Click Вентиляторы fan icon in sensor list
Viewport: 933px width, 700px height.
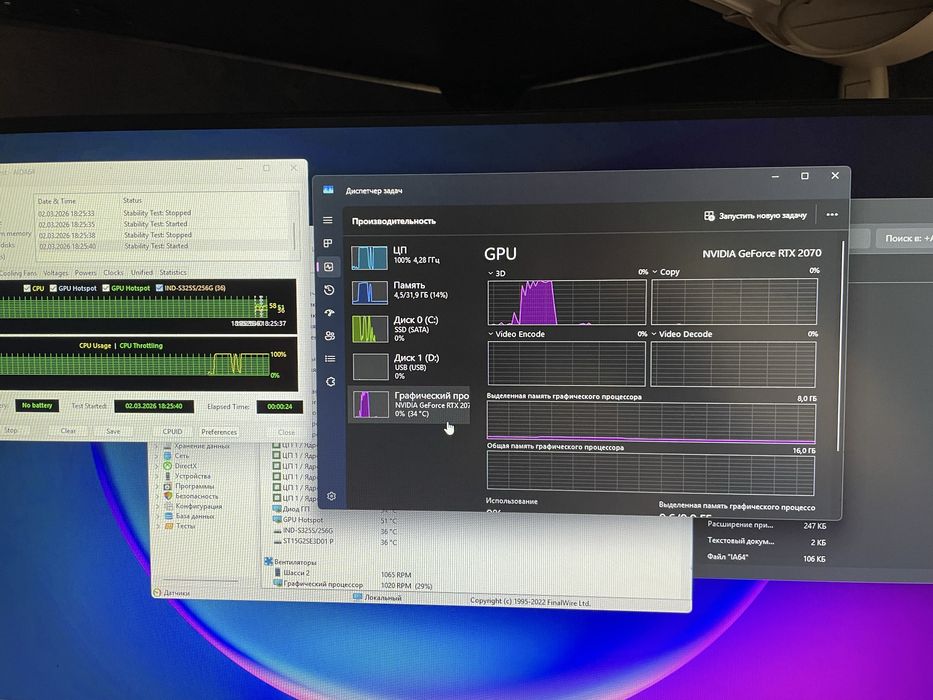tap(268, 561)
